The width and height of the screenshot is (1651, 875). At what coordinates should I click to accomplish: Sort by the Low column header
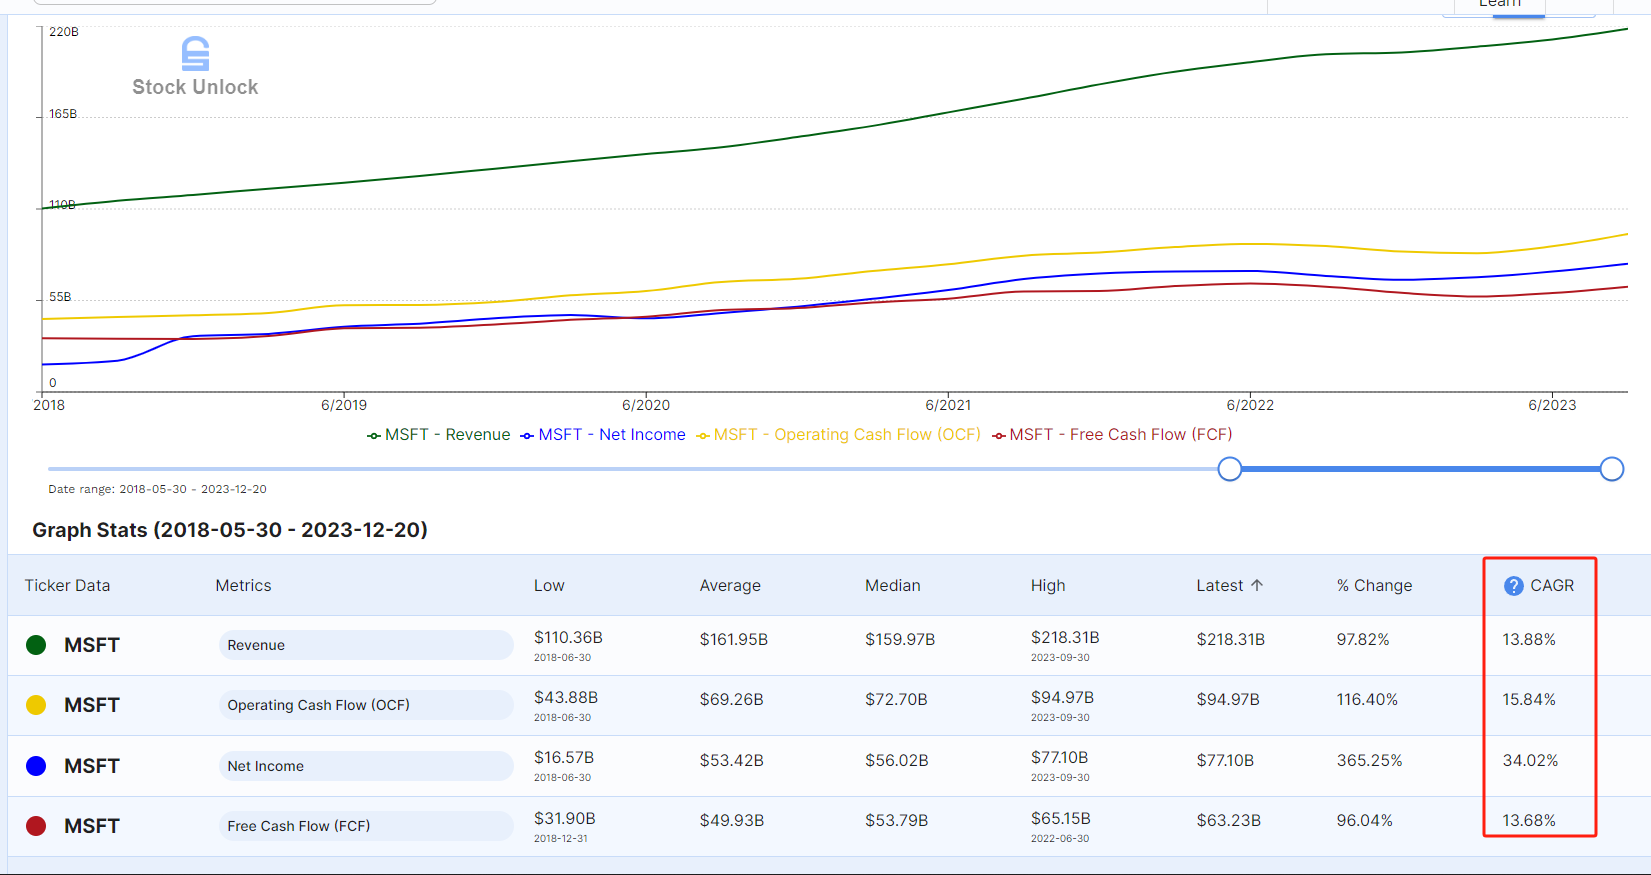(x=549, y=586)
